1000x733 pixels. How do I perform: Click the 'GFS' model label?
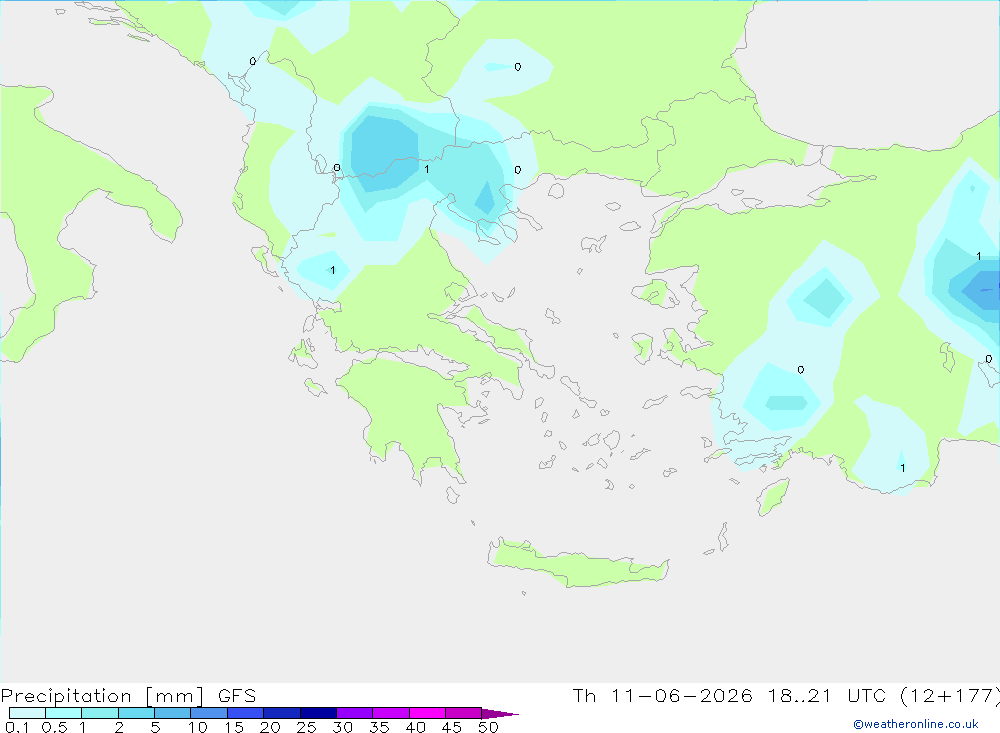(x=237, y=696)
